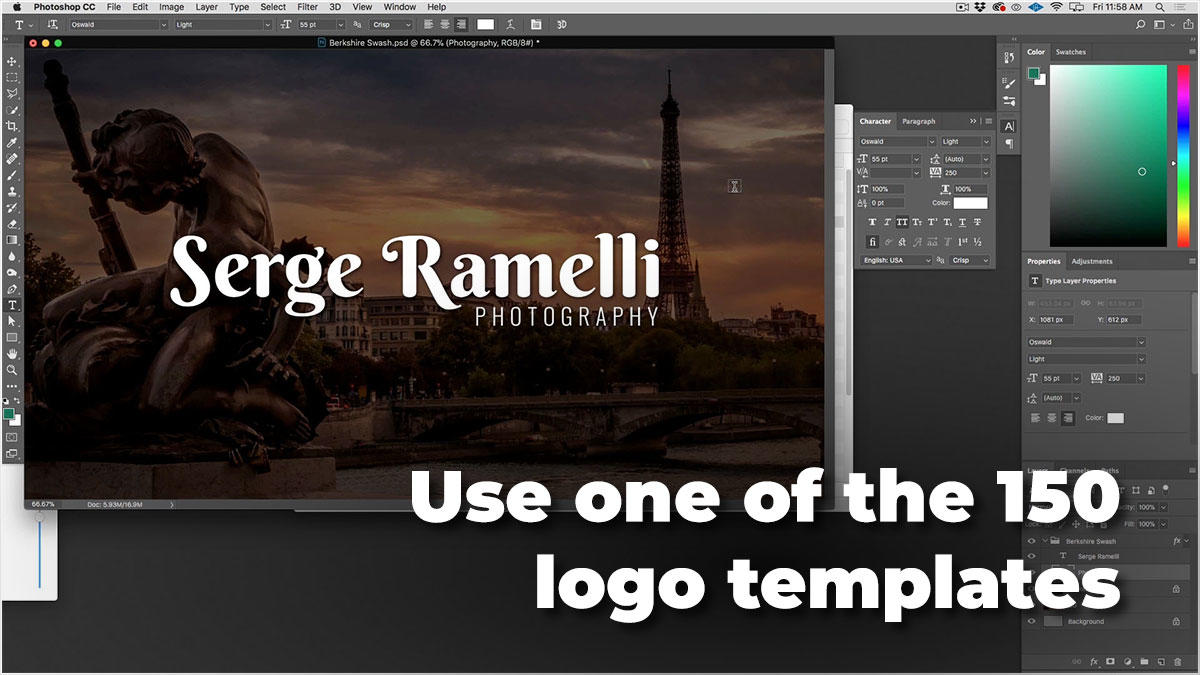Click the 66.67% zoom field in status bar
This screenshot has height=675, width=1200.
click(44, 504)
